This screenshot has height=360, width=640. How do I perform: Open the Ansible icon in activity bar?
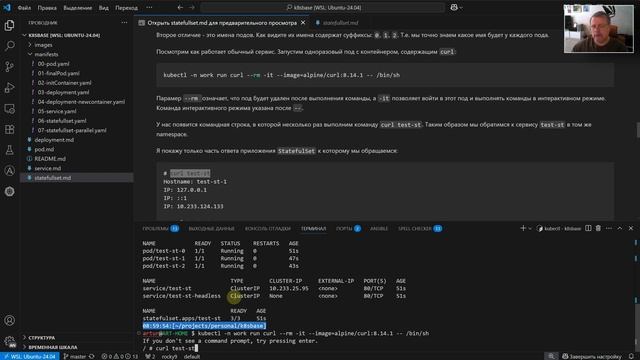coord(9,171)
